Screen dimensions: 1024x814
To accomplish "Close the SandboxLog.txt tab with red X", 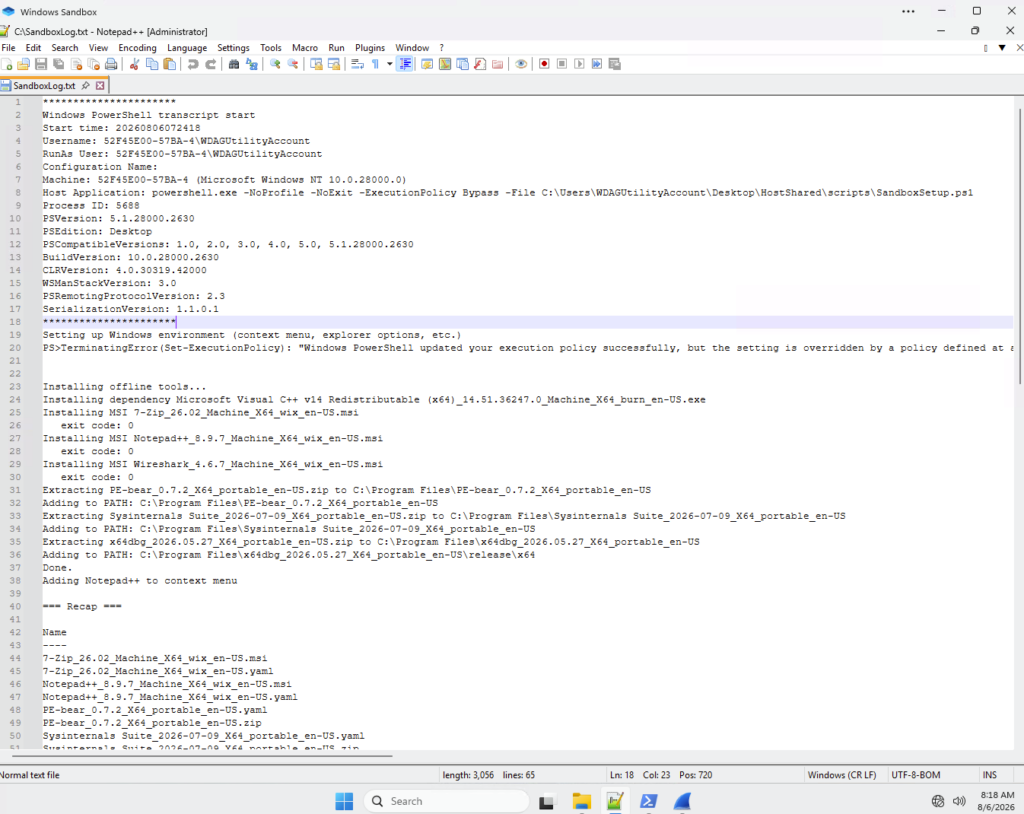I will [x=100, y=86].
